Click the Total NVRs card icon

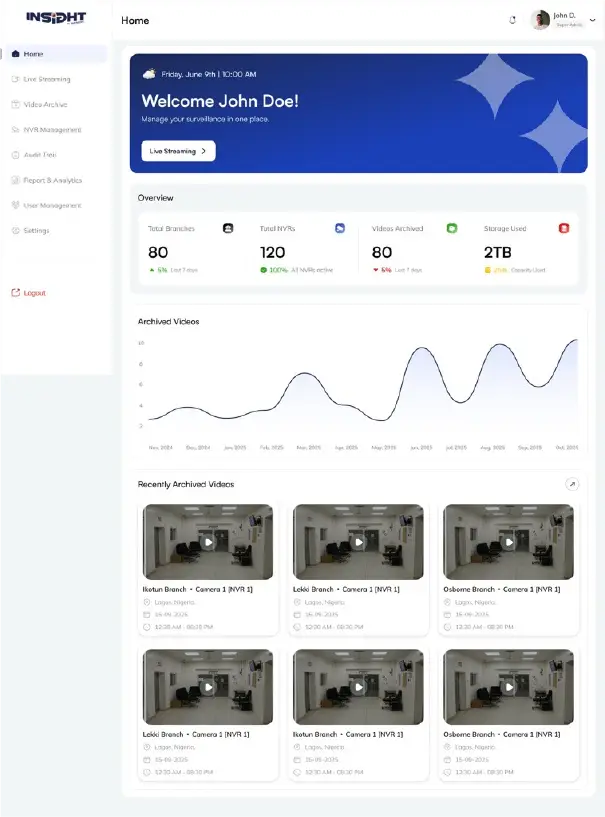(x=340, y=228)
